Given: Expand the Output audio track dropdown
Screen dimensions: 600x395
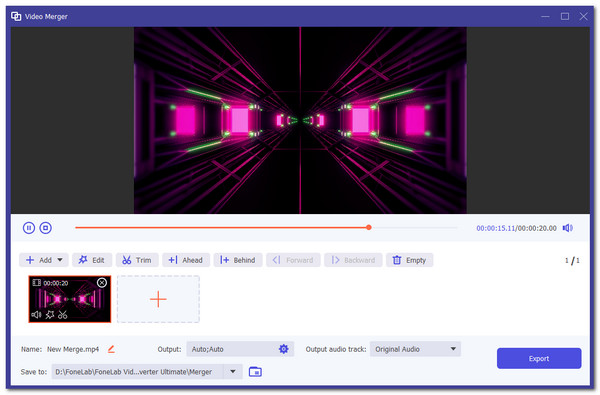Looking at the screenshot, I should pos(453,349).
